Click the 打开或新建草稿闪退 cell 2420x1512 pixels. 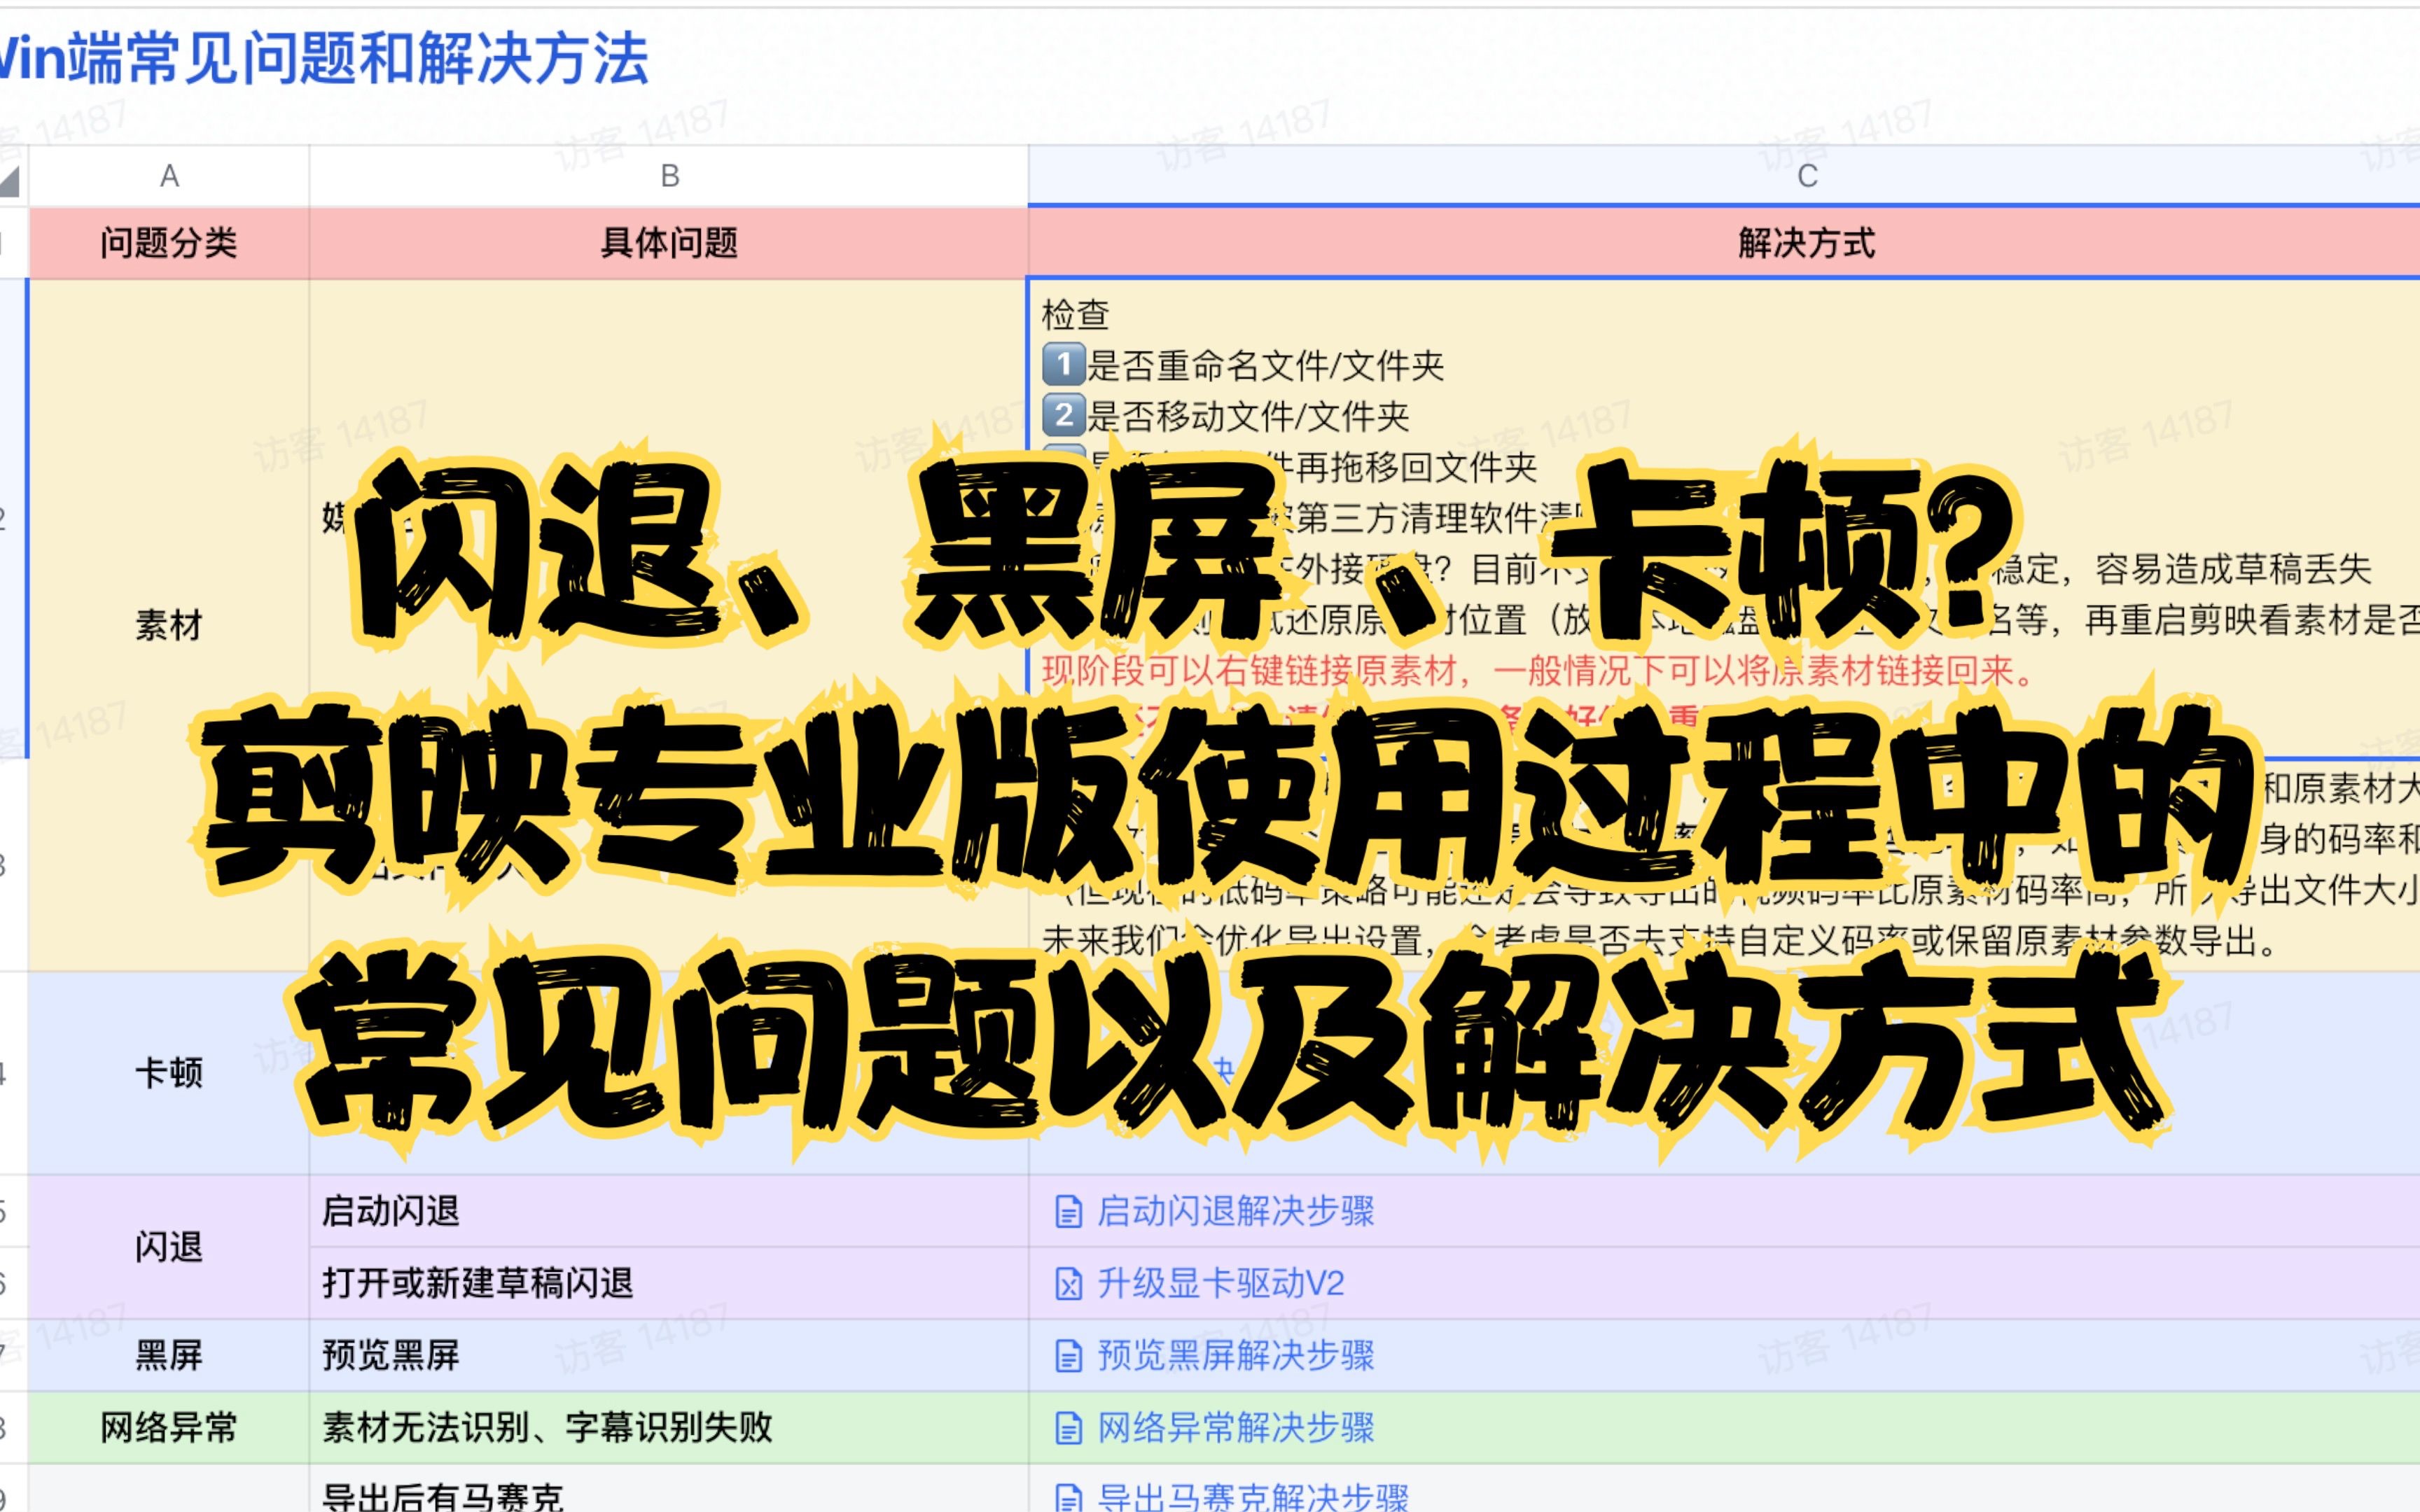click(669, 1283)
